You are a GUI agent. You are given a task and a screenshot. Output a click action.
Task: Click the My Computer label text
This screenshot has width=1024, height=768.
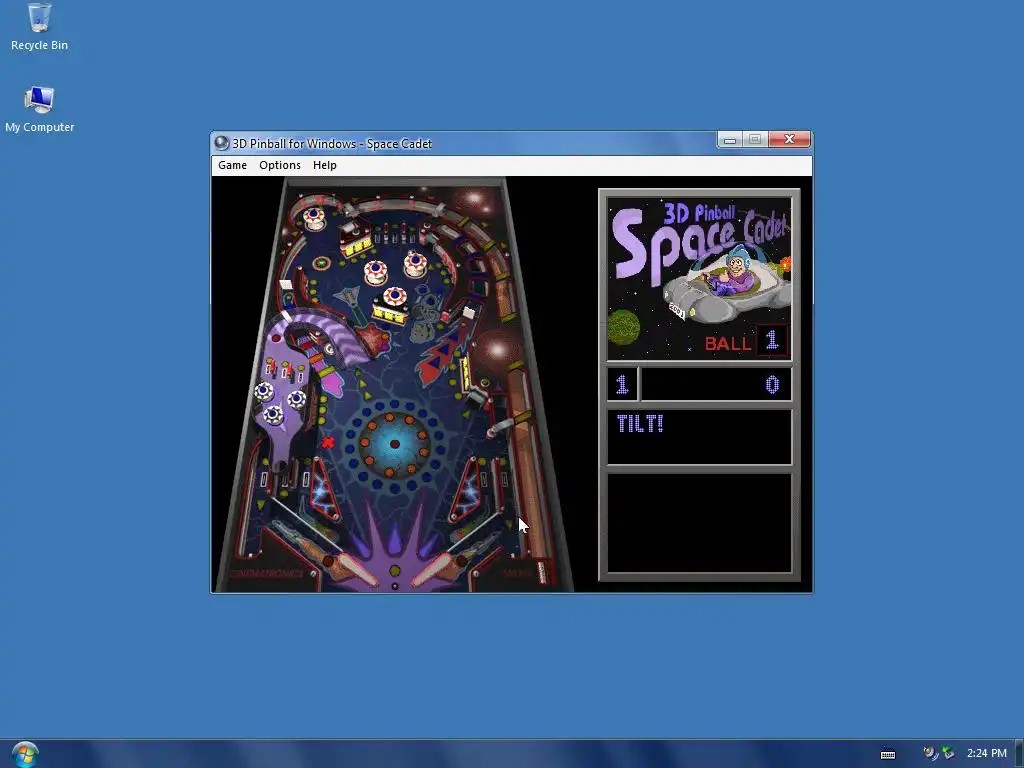click(x=39, y=127)
